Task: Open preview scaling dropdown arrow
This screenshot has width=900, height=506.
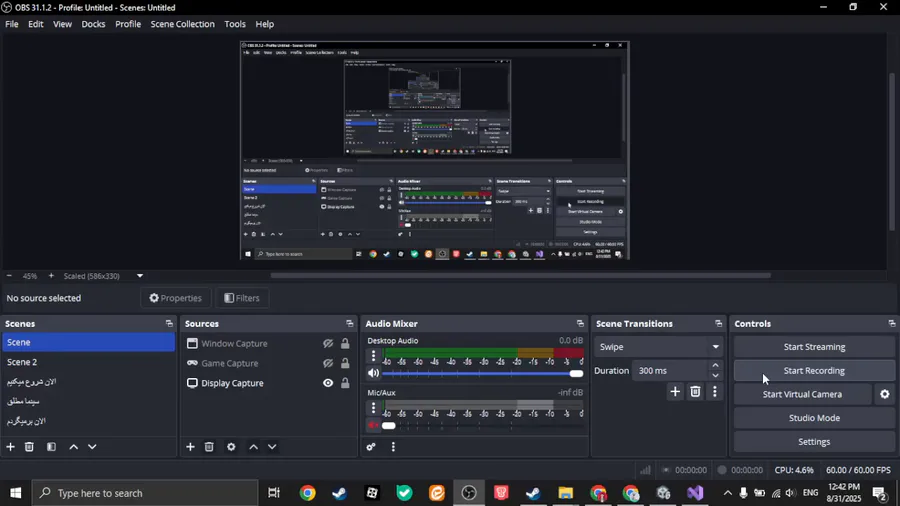Action: (139, 276)
